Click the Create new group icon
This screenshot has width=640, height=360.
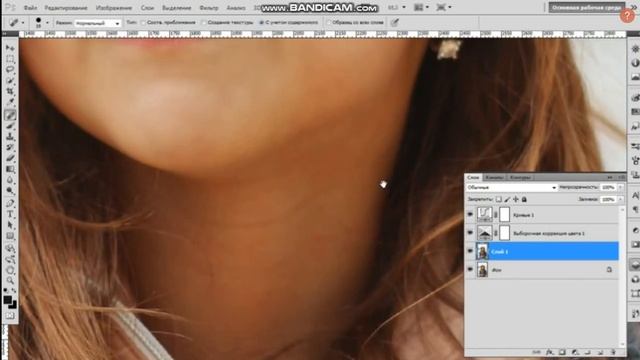pyautogui.click(x=588, y=352)
